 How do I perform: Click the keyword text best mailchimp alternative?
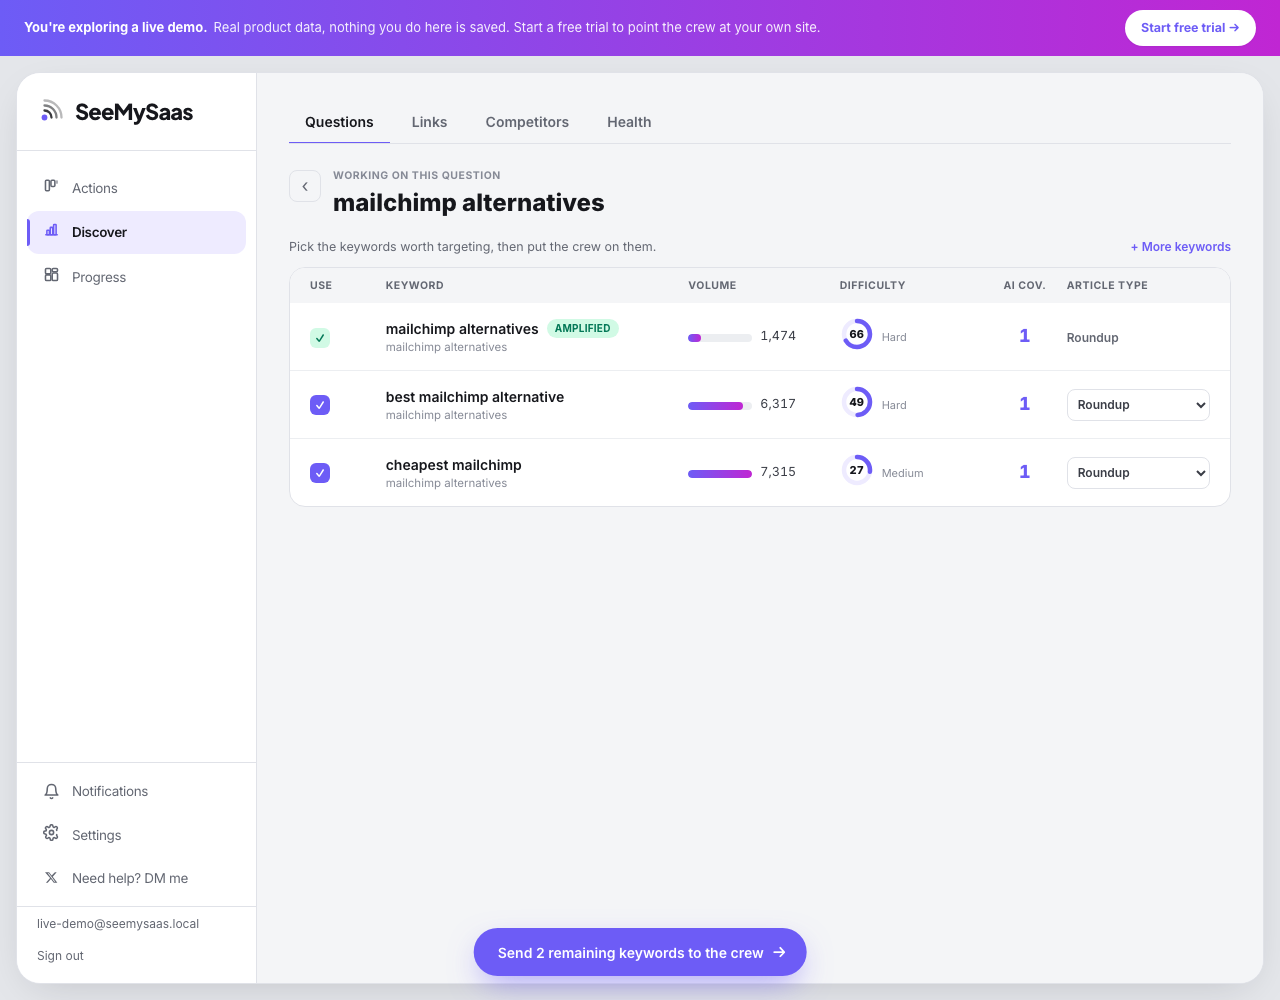(475, 397)
